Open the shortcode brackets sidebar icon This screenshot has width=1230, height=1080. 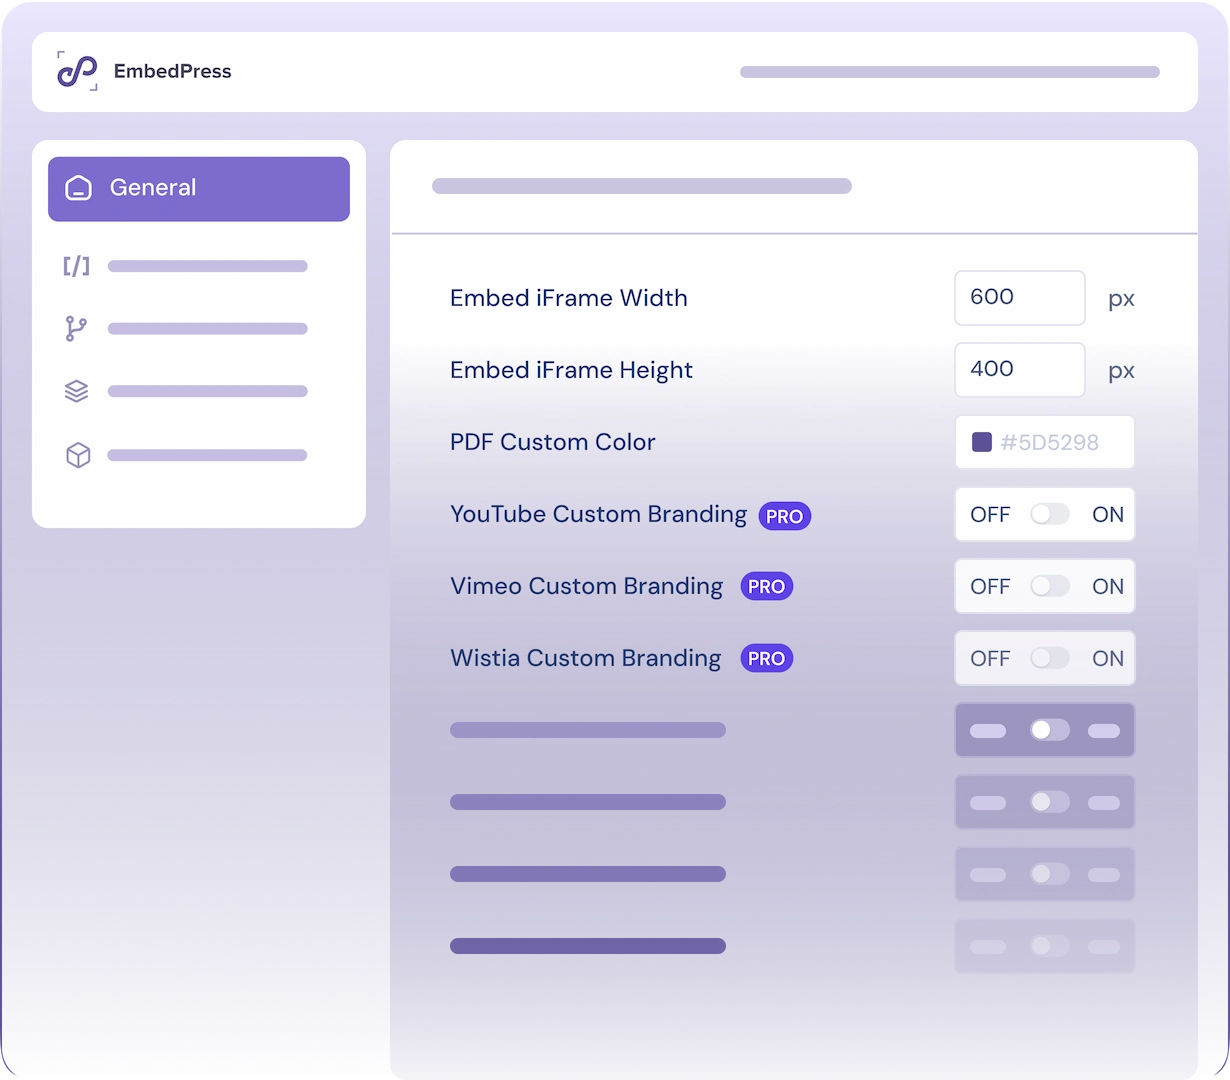[77, 266]
